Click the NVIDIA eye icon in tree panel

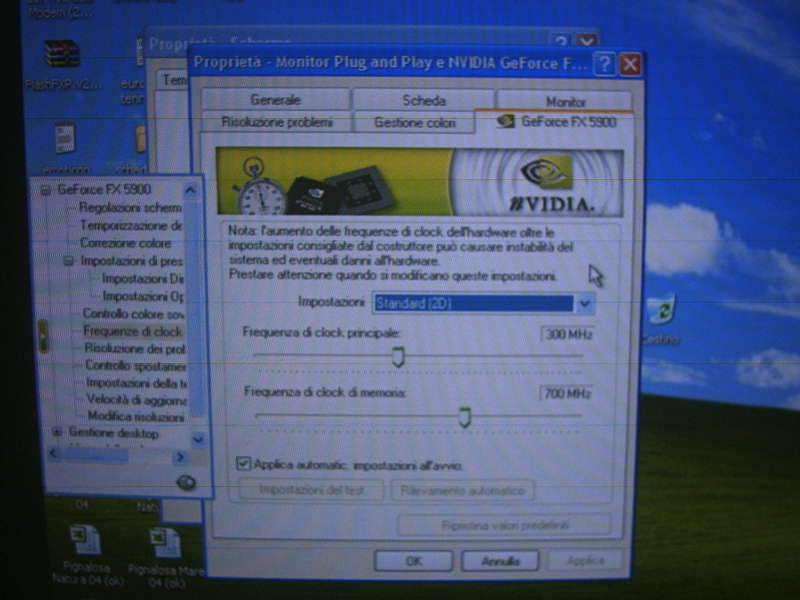point(186,483)
